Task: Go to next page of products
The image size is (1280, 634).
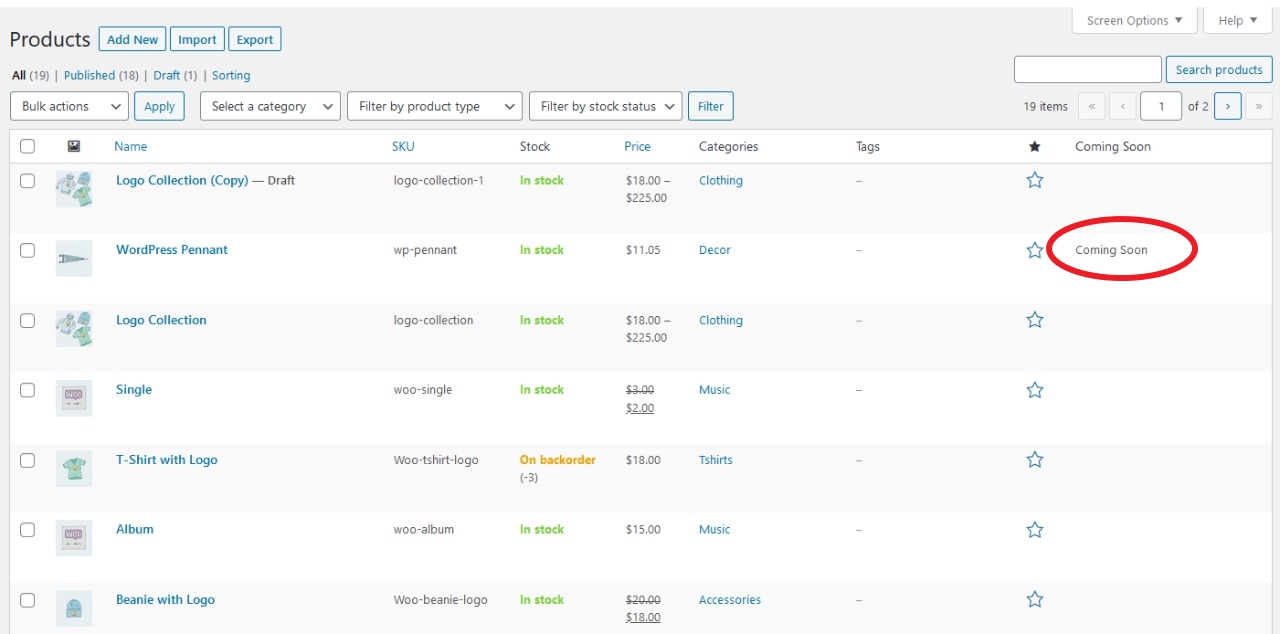Action: (1228, 106)
